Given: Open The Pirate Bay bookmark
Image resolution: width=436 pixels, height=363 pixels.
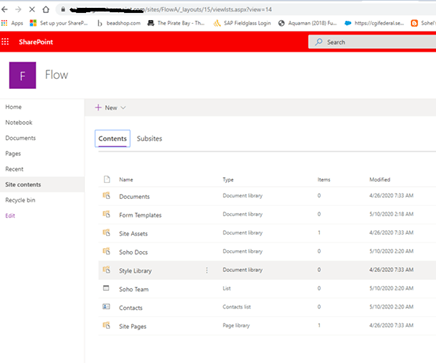Looking at the screenshot, I should [x=176, y=23].
